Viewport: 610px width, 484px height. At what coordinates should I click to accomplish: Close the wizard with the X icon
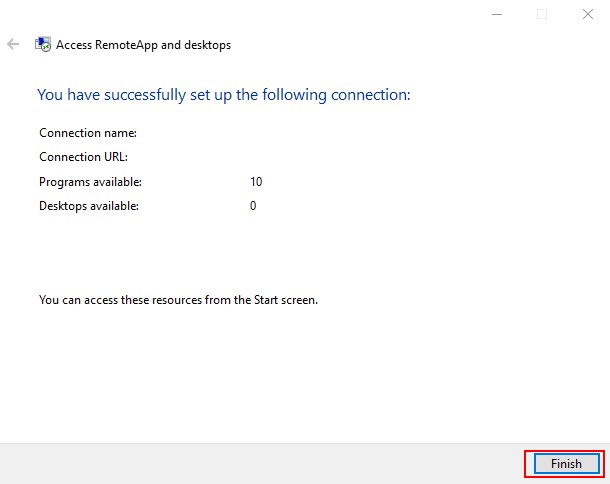click(x=588, y=14)
